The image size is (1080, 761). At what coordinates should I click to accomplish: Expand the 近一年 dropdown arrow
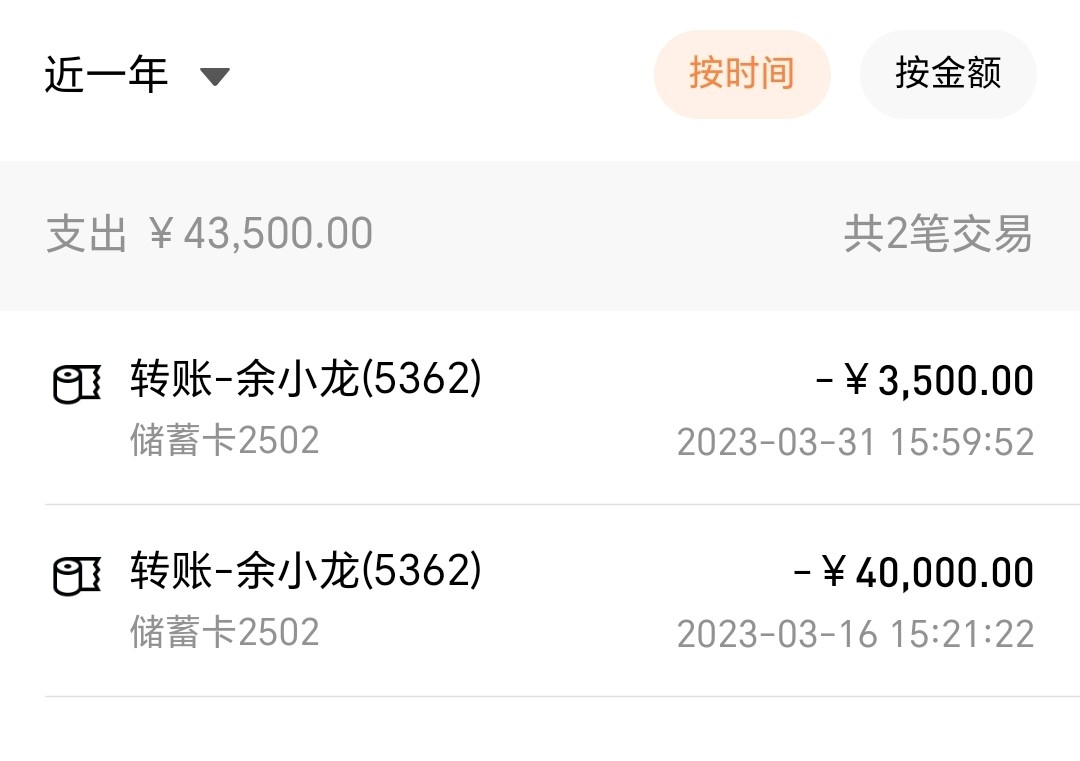click(x=215, y=76)
